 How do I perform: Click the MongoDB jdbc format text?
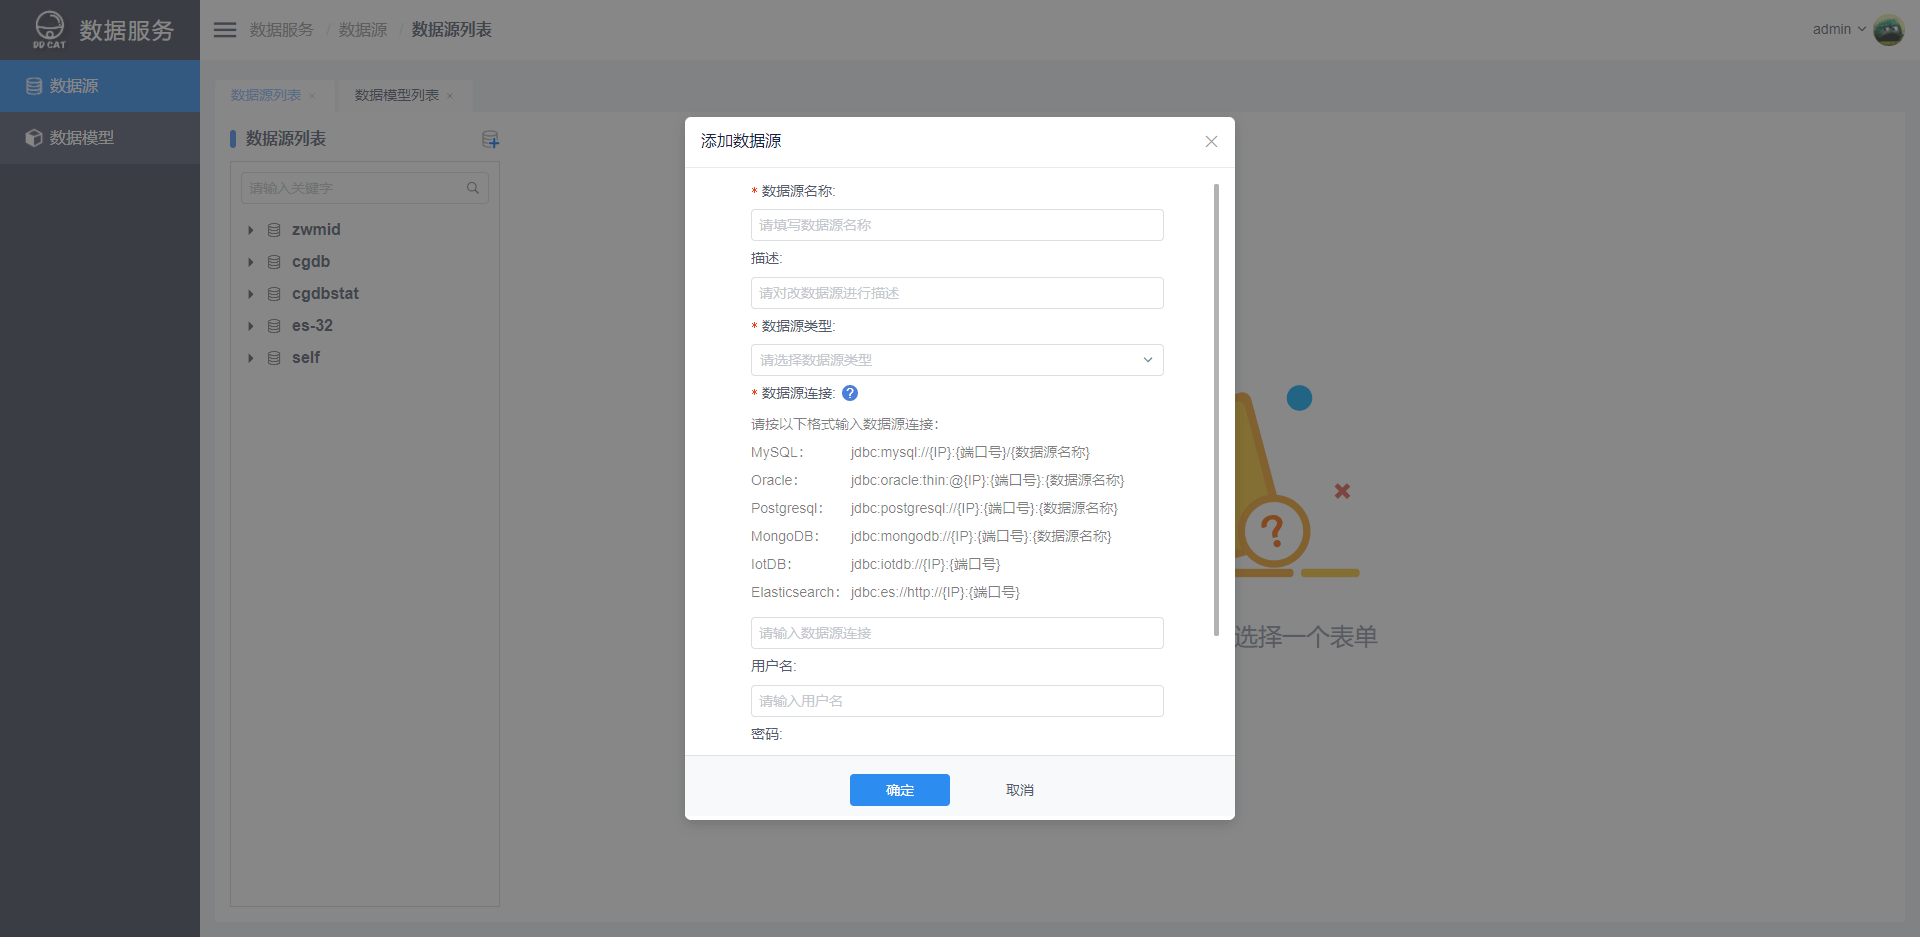(x=981, y=536)
